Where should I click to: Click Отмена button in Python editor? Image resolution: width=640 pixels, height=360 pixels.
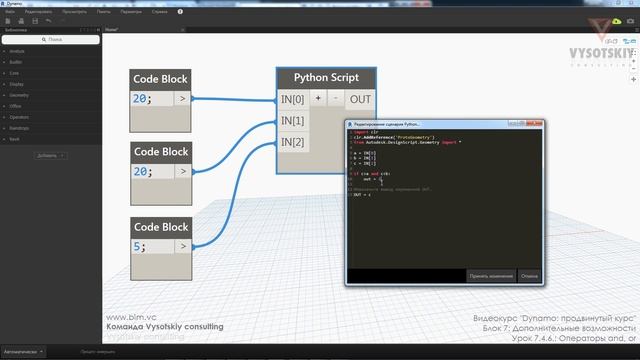click(x=529, y=276)
